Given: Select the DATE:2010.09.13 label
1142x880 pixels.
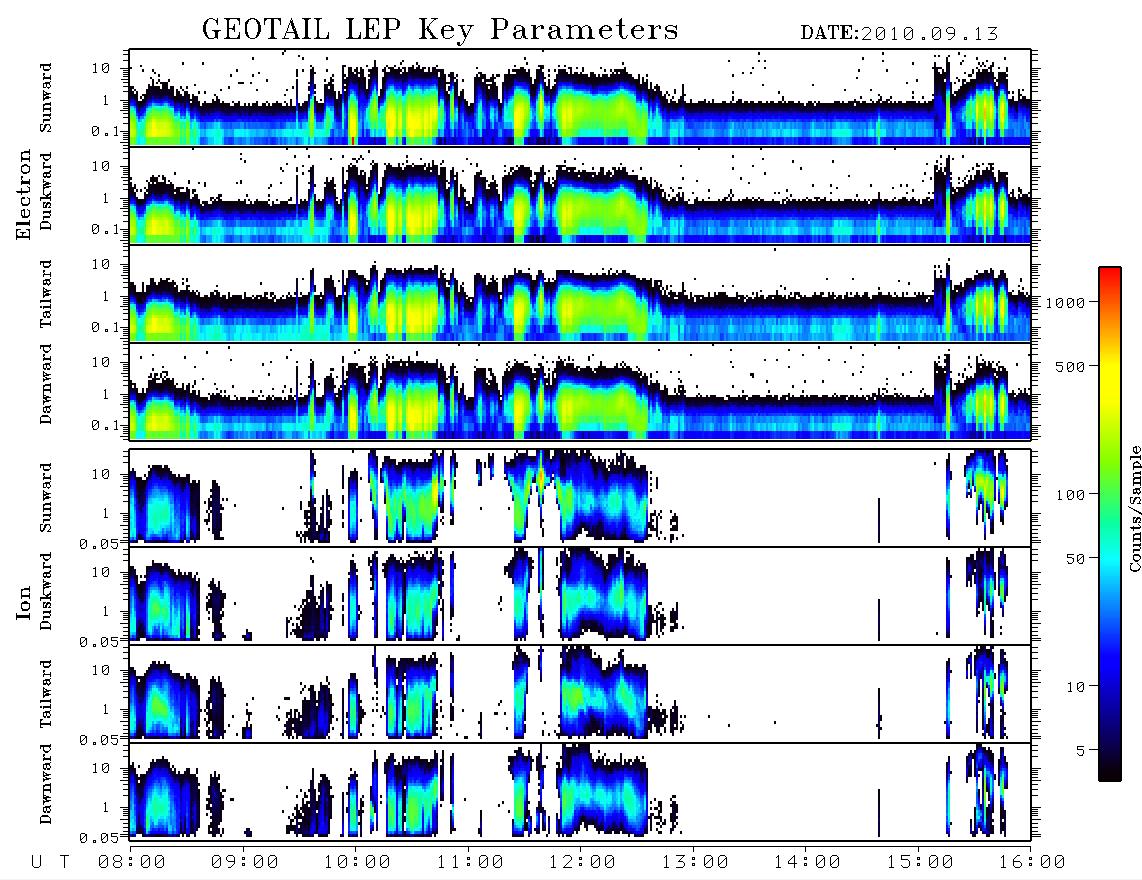Looking at the screenshot, I should pos(899,34).
